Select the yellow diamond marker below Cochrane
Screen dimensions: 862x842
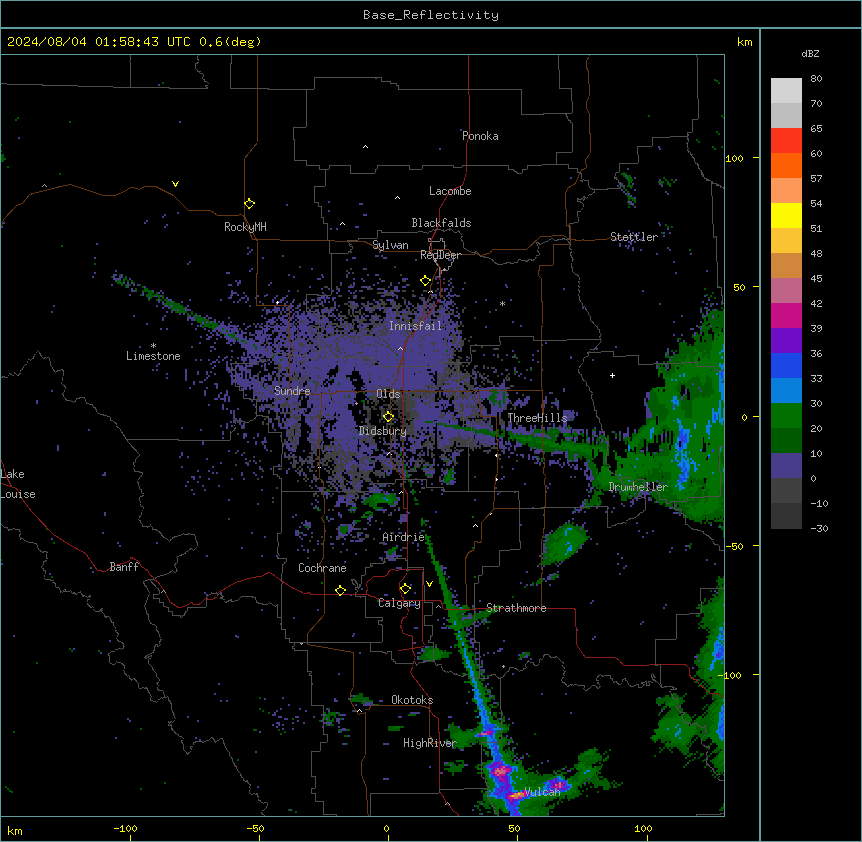[x=340, y=590]
